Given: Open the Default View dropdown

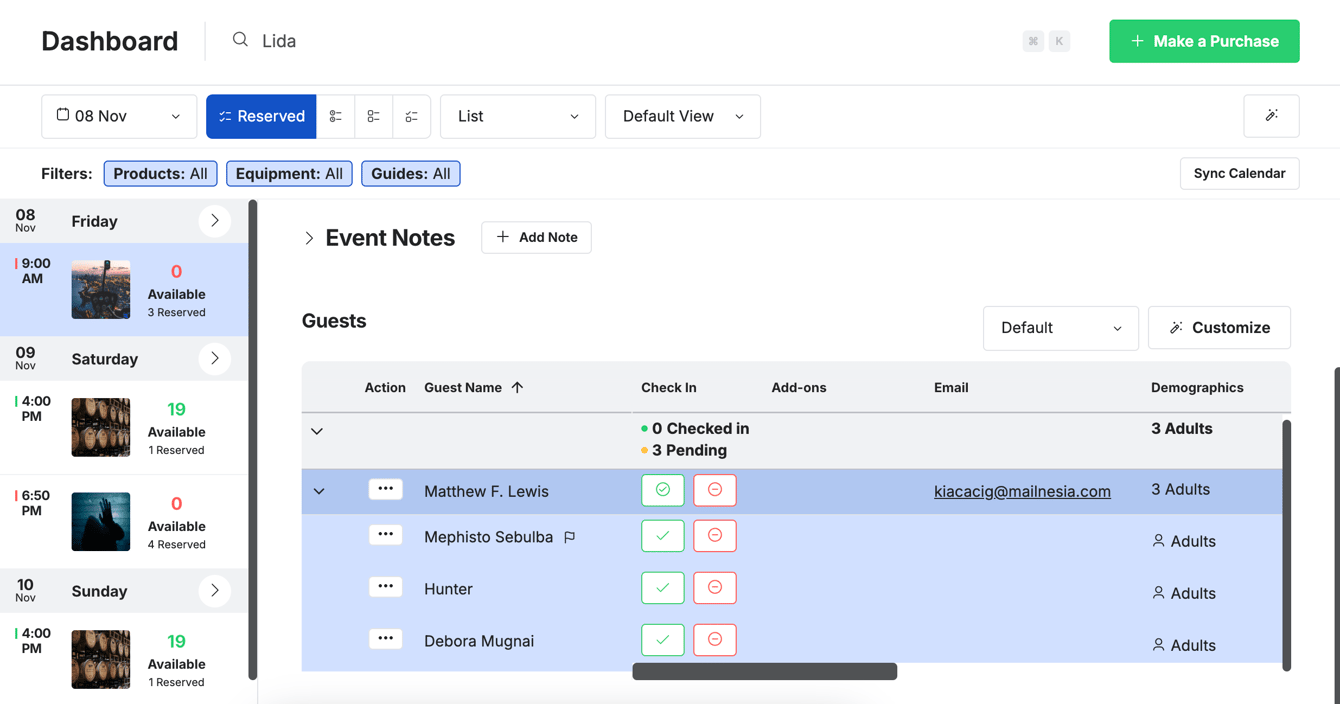Looking at the screenshot, I should [682, 116].
